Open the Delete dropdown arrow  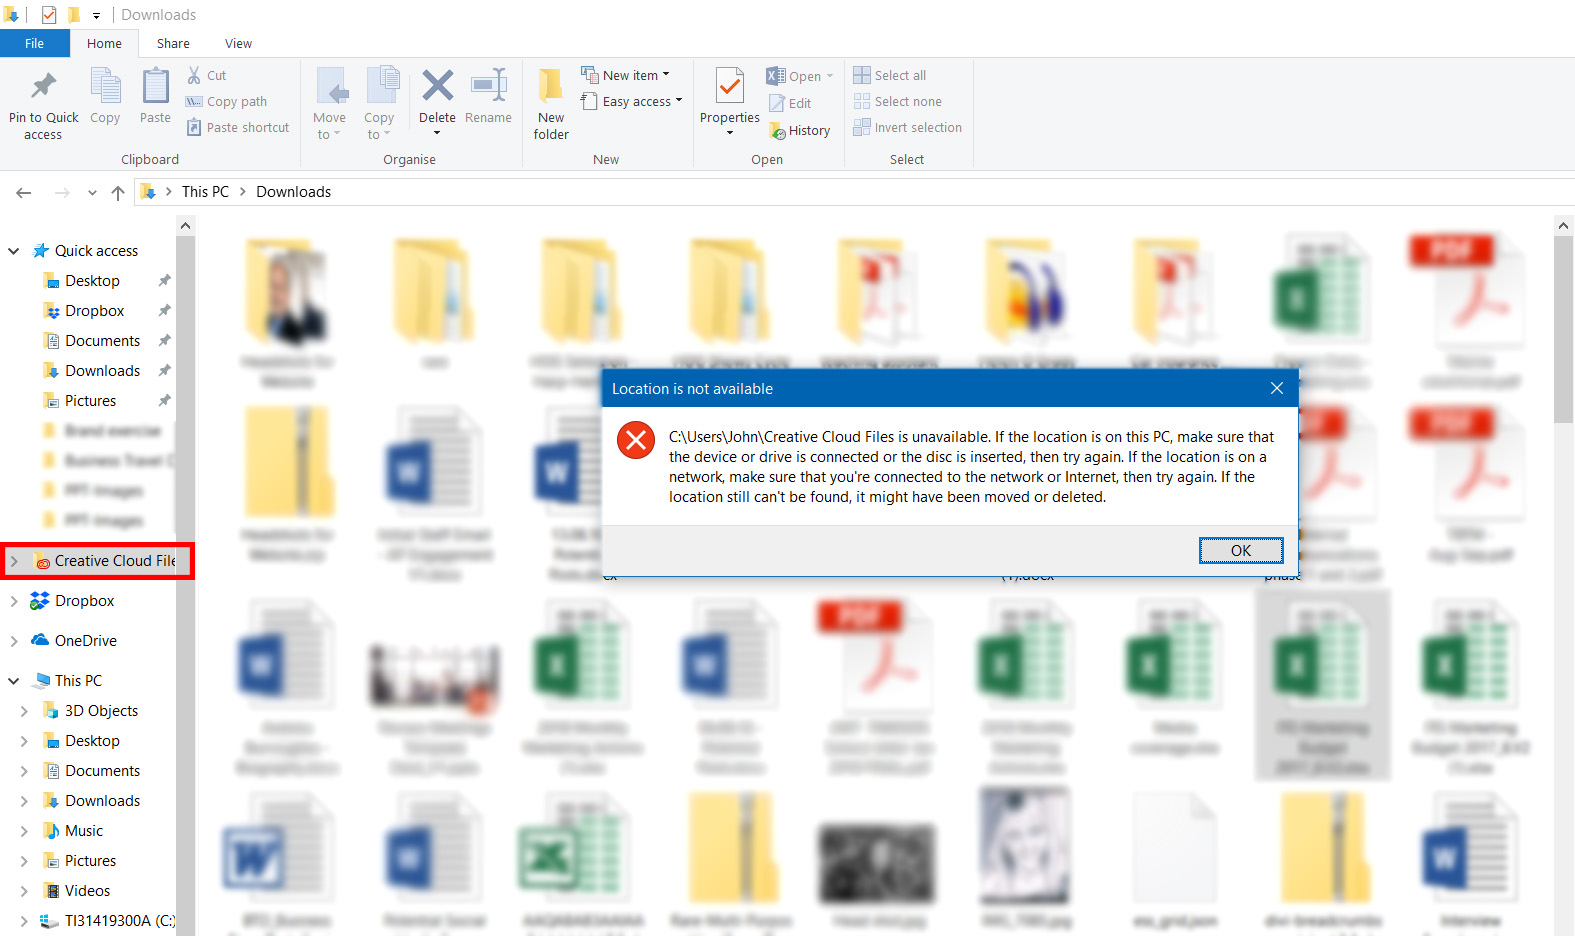437,133
